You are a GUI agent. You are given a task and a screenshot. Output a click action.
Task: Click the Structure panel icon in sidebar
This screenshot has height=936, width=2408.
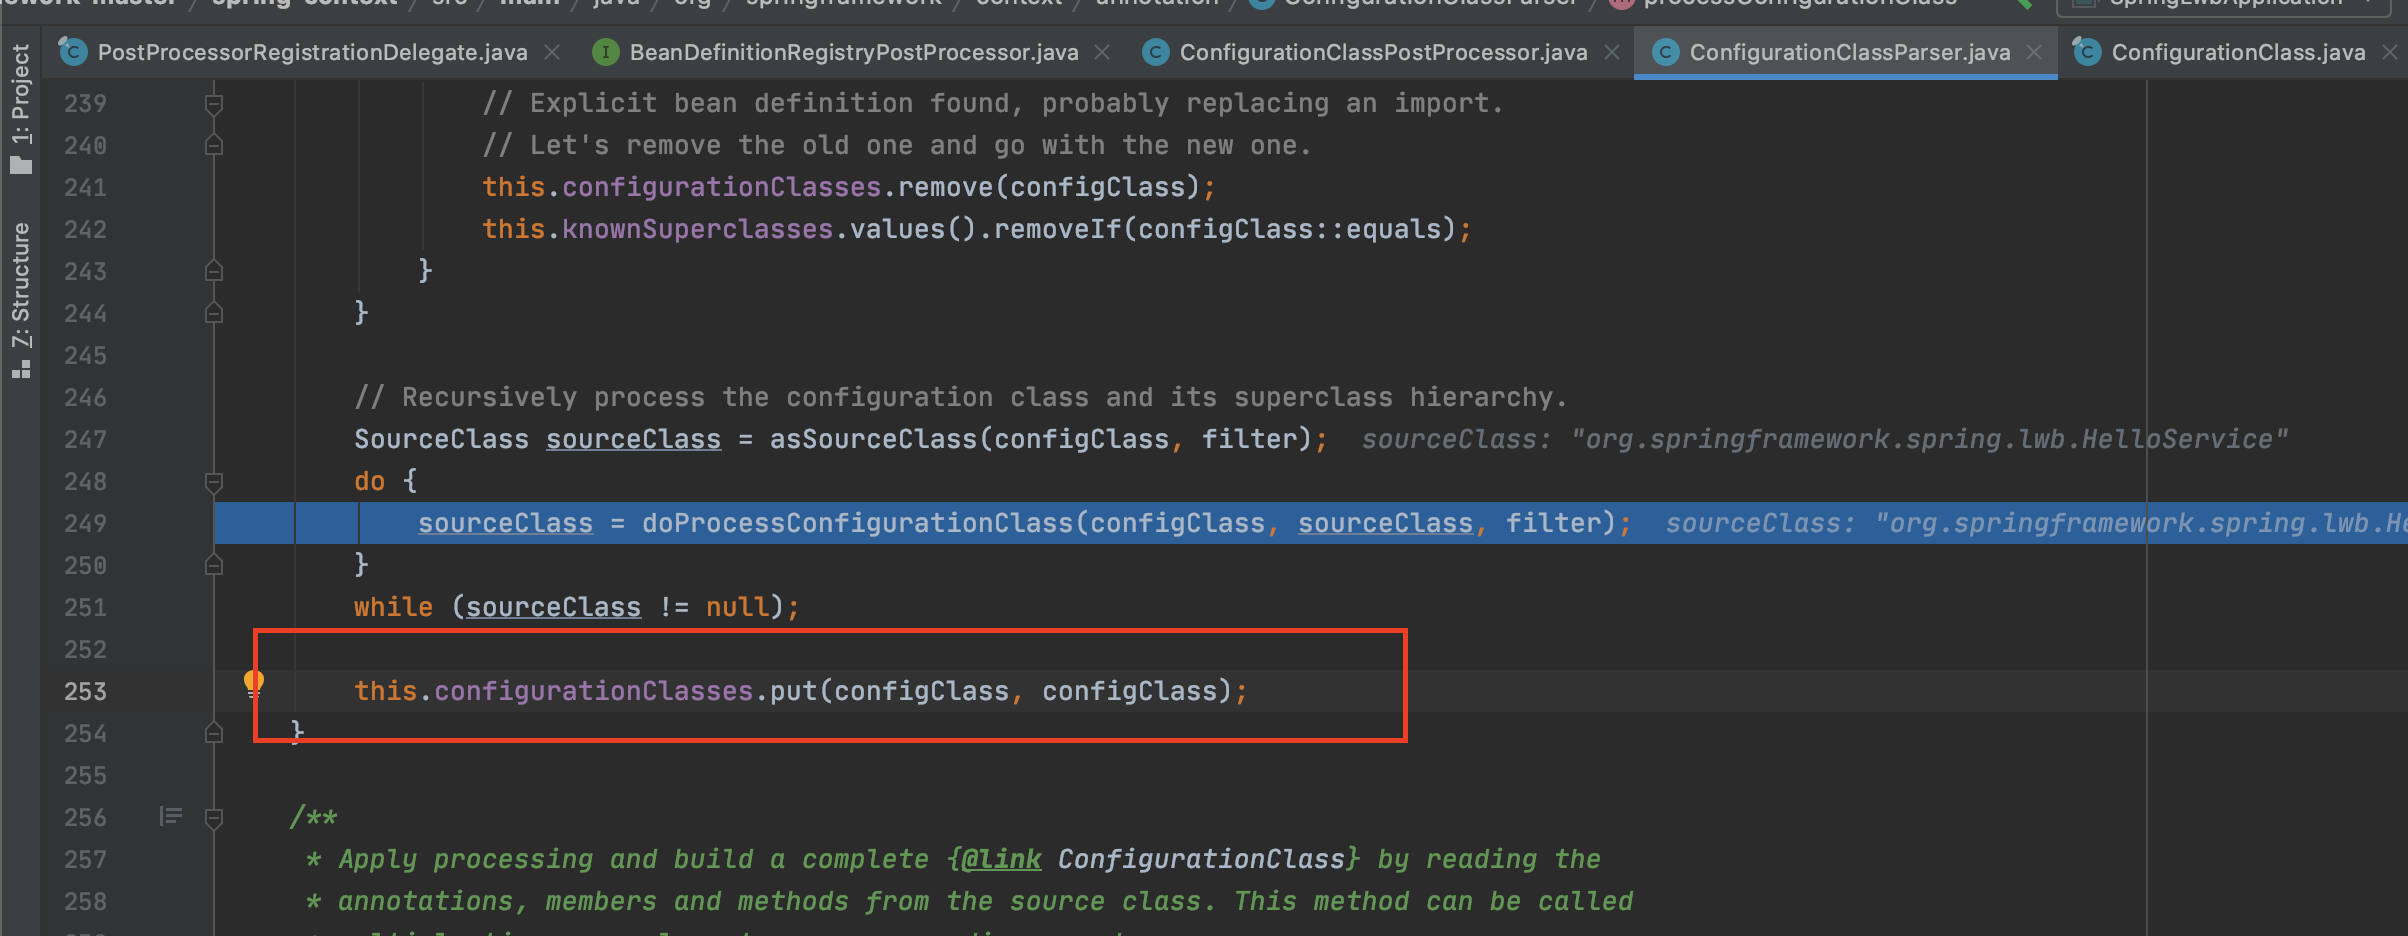coord(21,369)
